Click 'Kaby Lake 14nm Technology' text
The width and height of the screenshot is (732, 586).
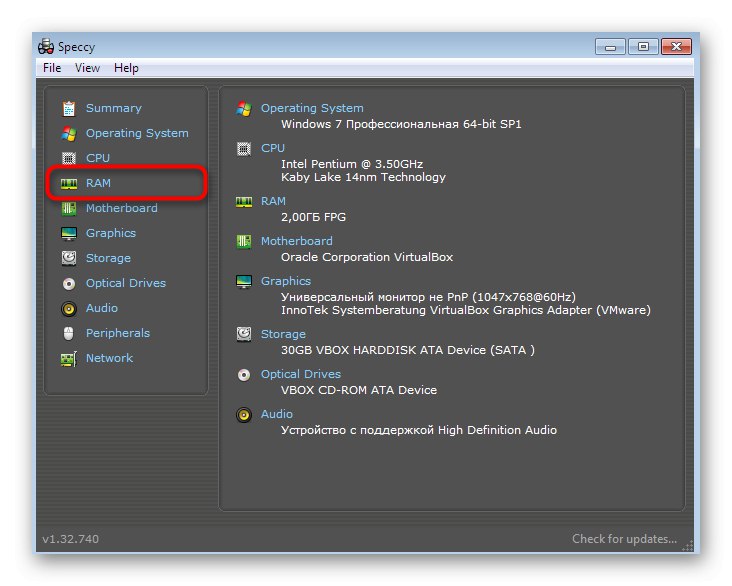coord(363,177)
